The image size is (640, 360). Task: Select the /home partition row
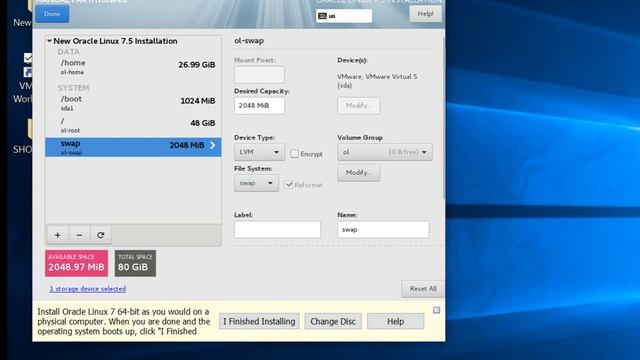[x=133, y=67]
